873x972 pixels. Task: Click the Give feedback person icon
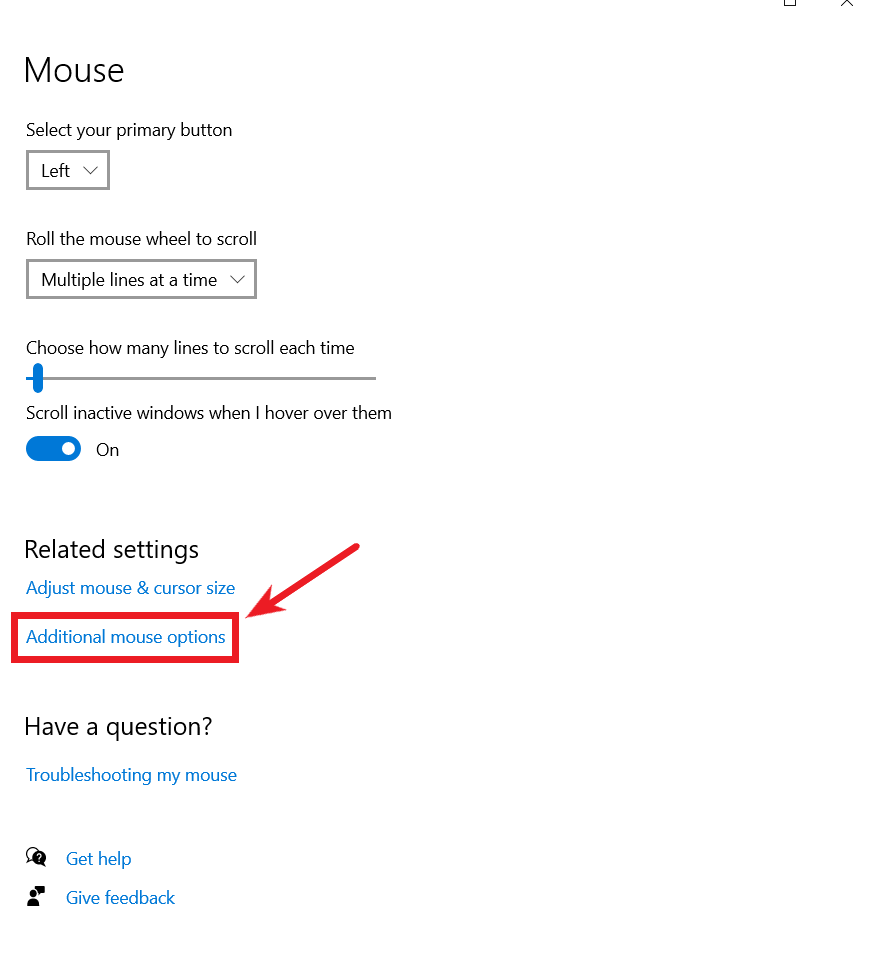36,896
